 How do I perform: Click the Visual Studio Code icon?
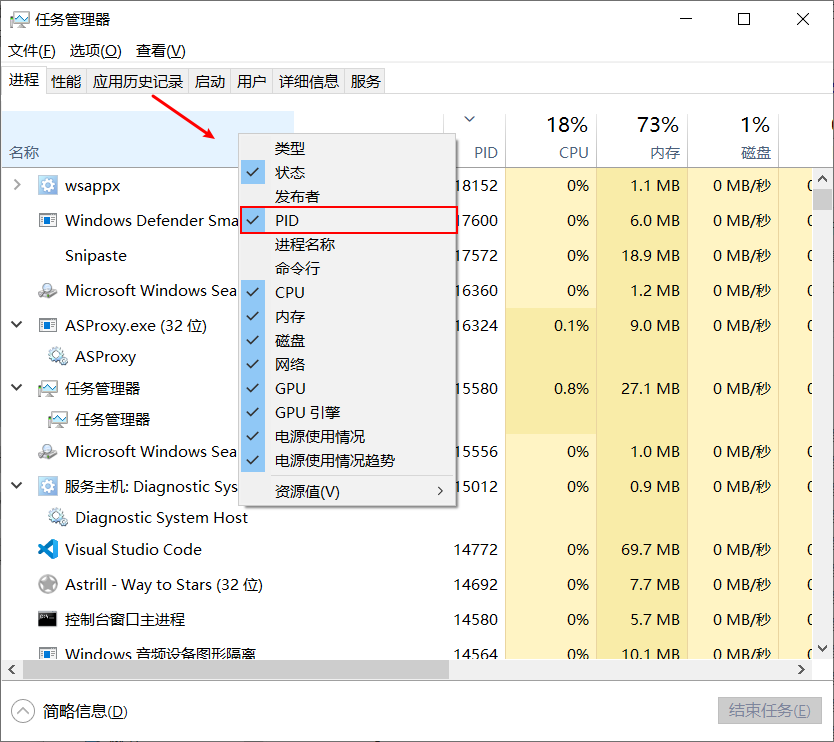tap(48, 549)
